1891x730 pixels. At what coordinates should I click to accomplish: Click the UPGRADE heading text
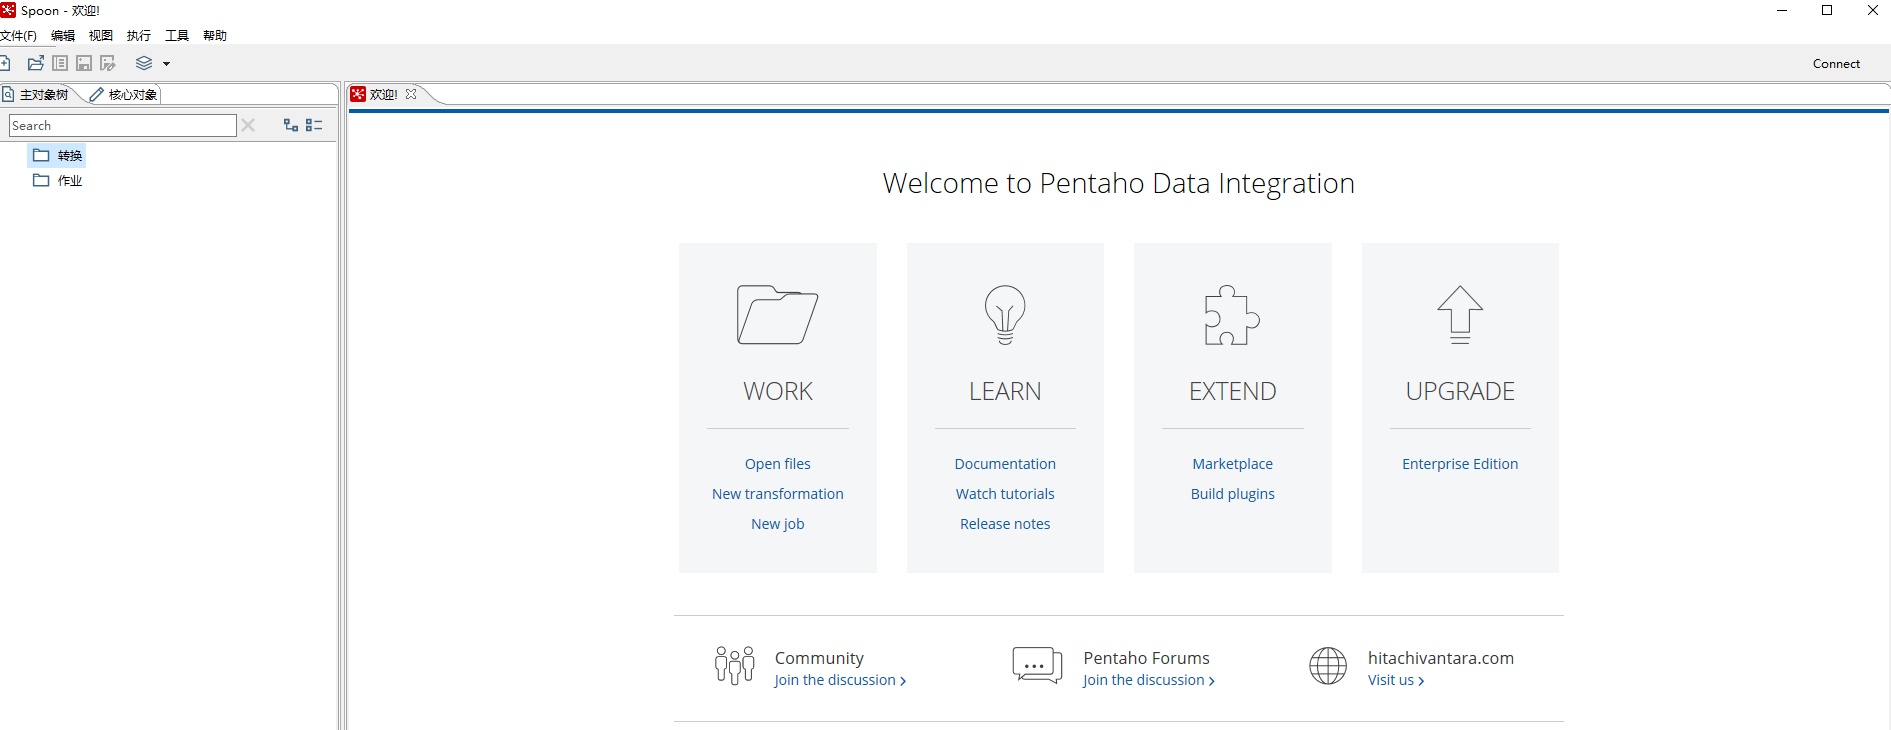(x=1460, y=391)
